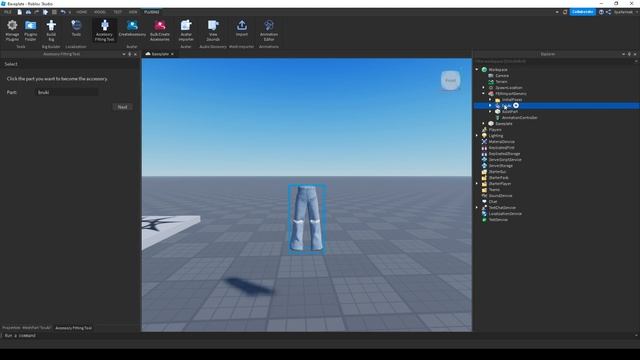Select ReplicatedStorage in Explorer
640x360 pixels.
(x=504, y=154)
